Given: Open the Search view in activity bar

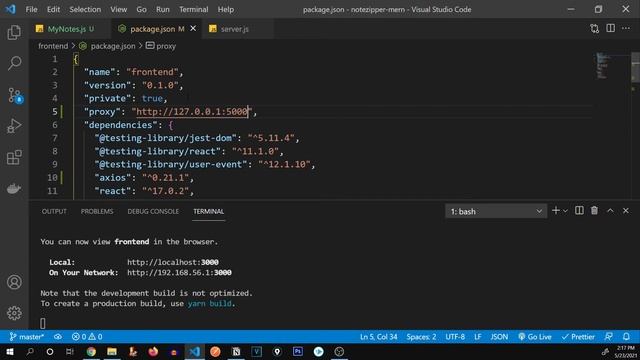Looking at the screenshot, I should point(14,63).
